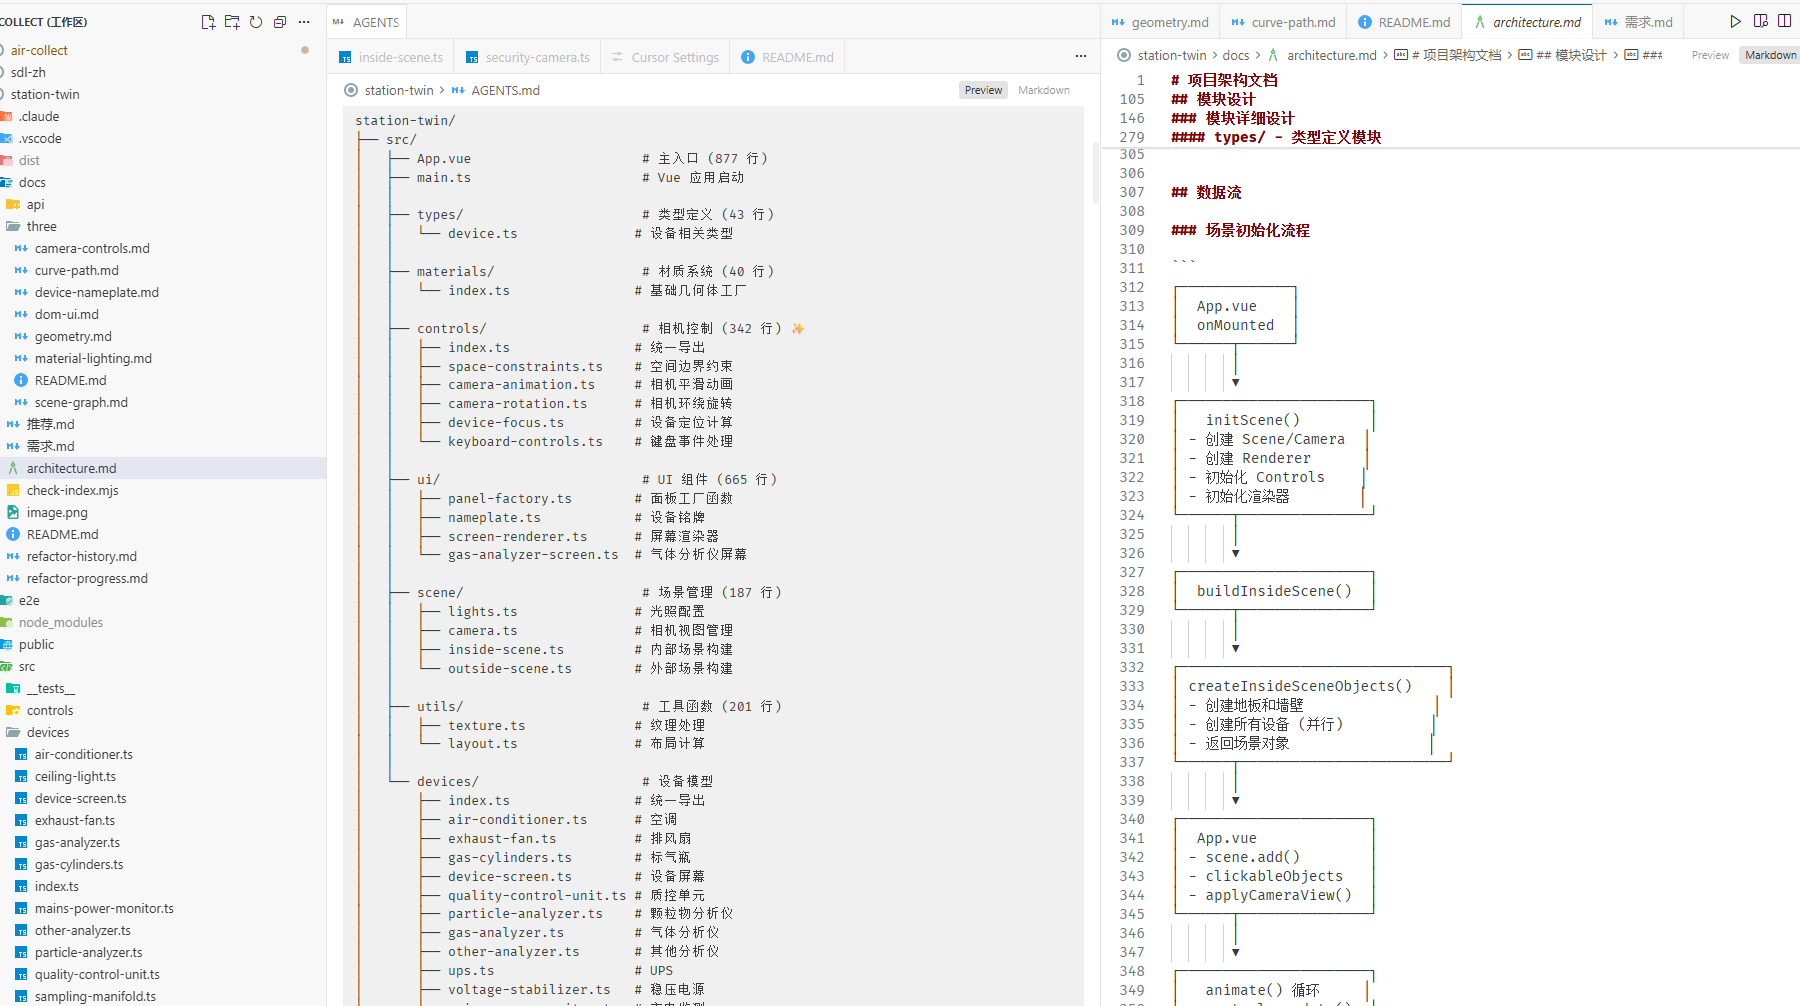The image size is (1800, 1006).
Task: Select the architecture.md tab
Action: click(1527, 22)
